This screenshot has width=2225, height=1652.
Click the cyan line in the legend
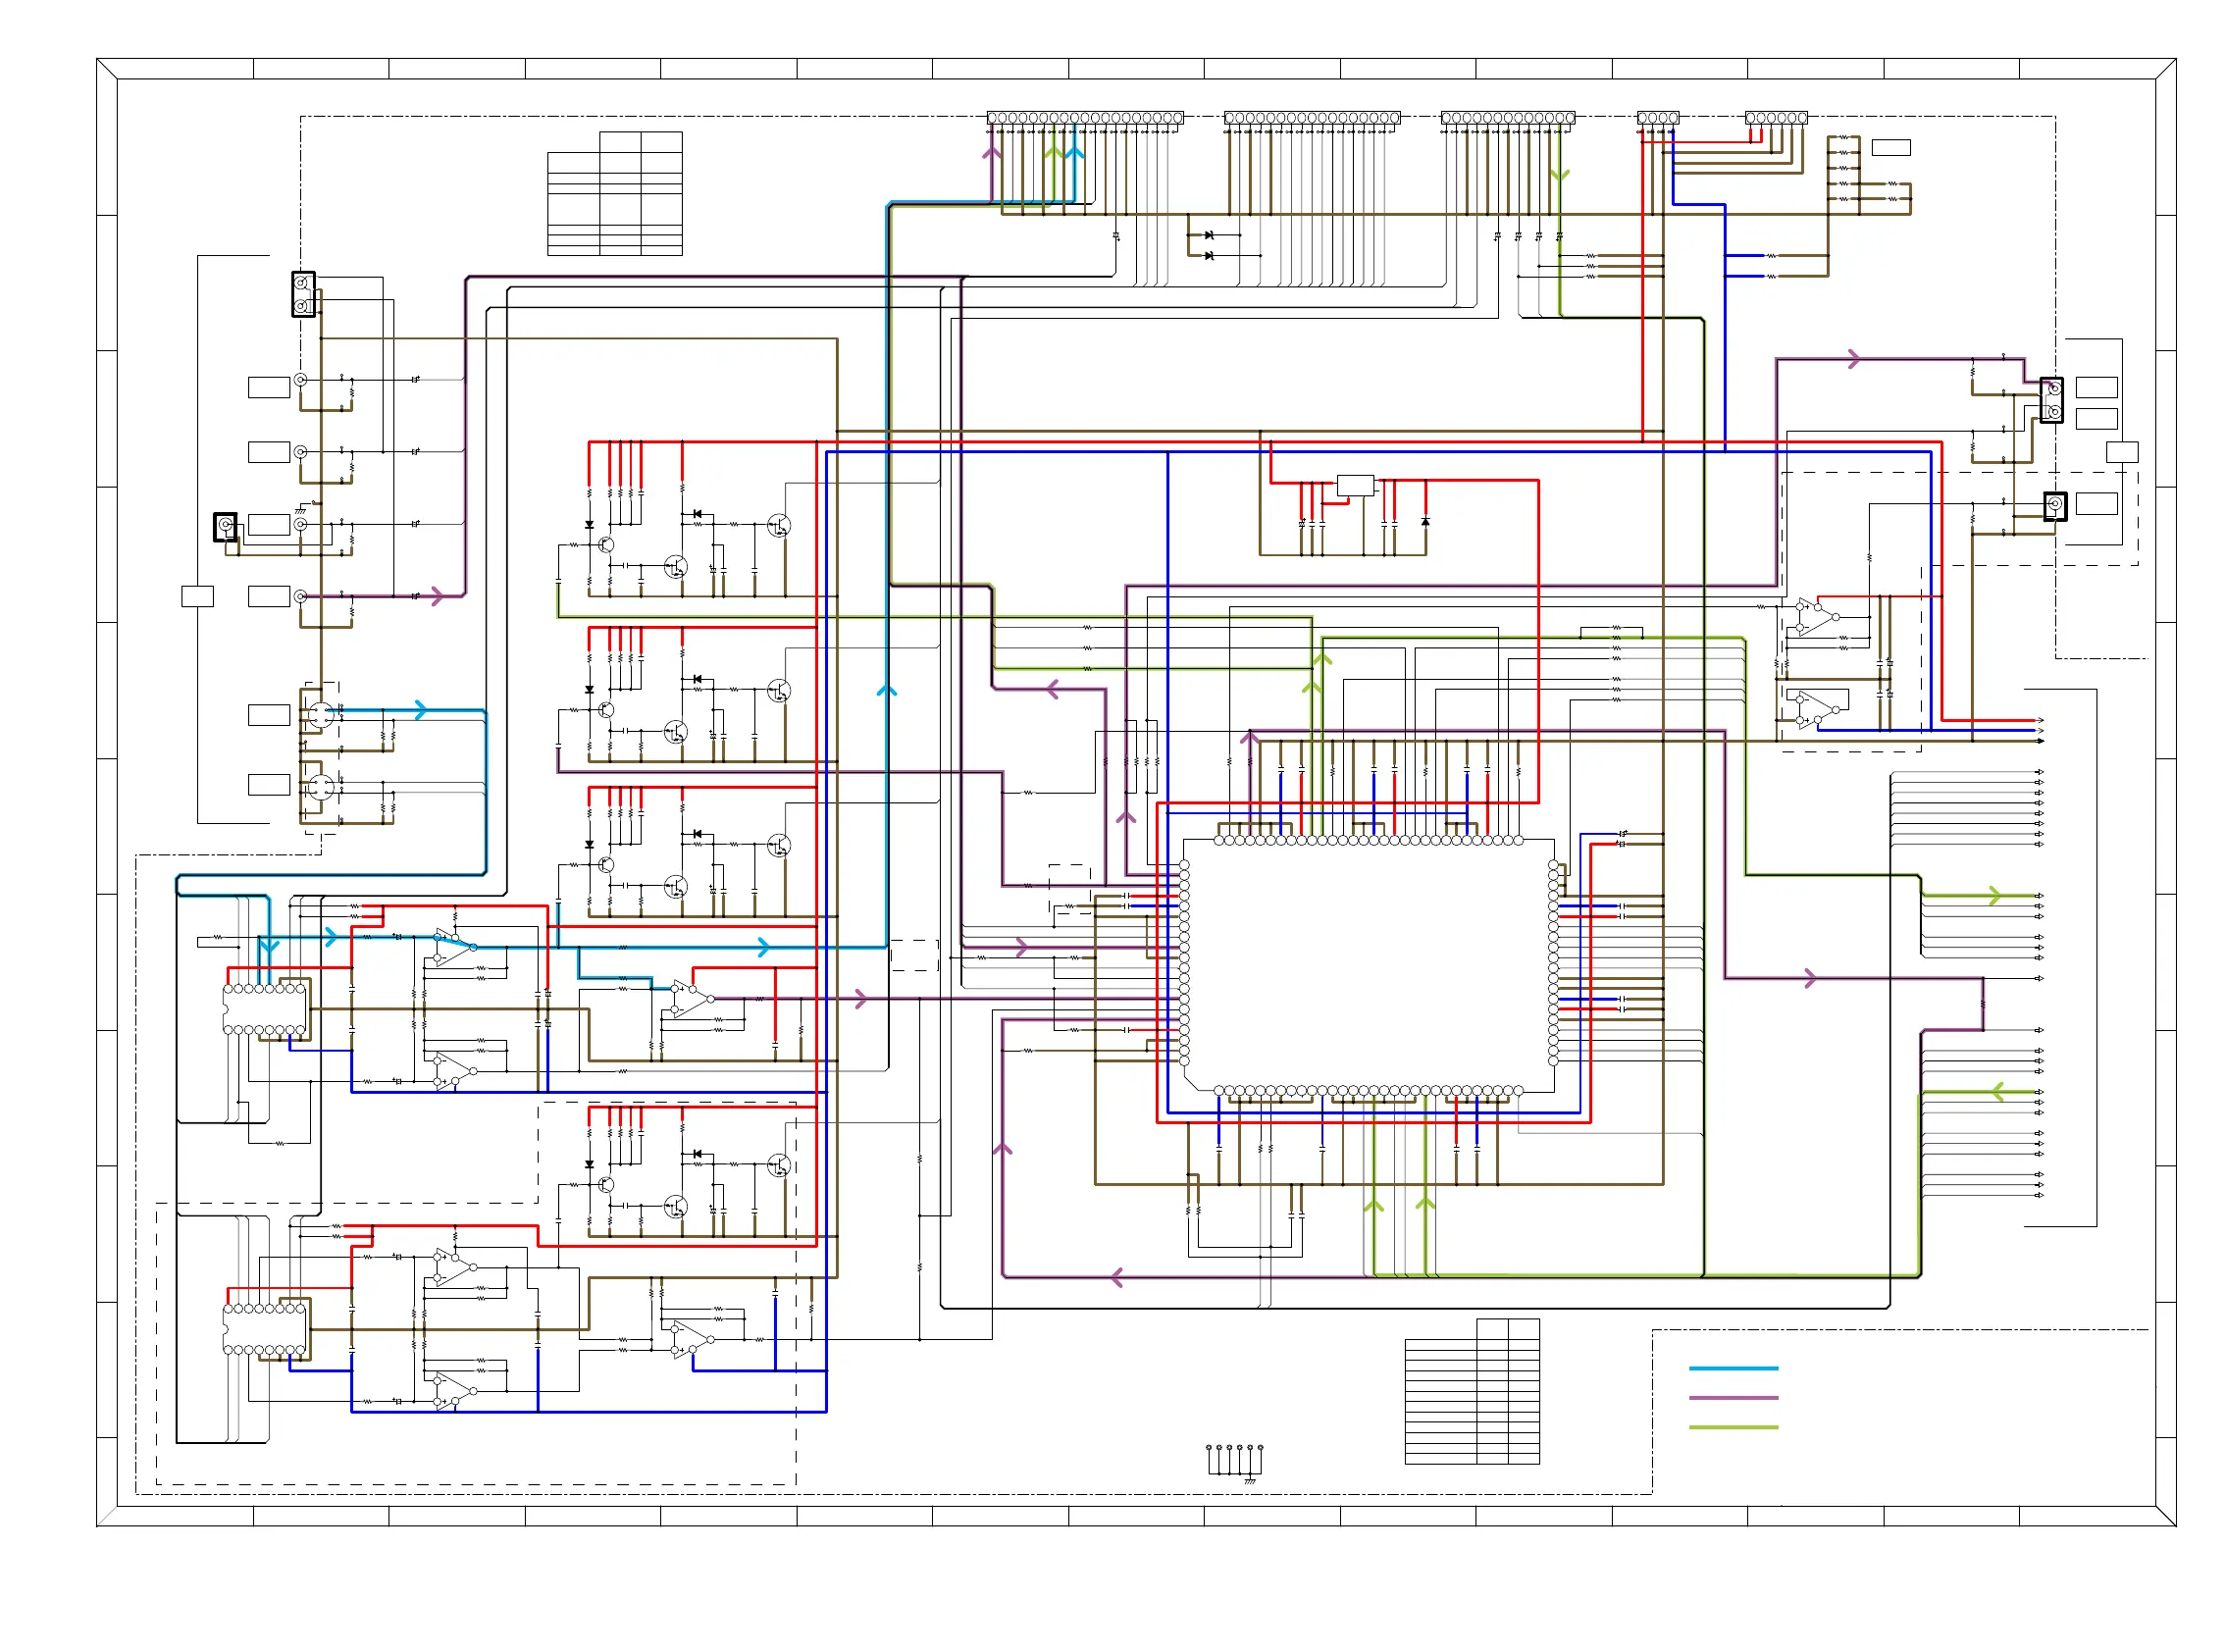[x=1733, y=1368]
